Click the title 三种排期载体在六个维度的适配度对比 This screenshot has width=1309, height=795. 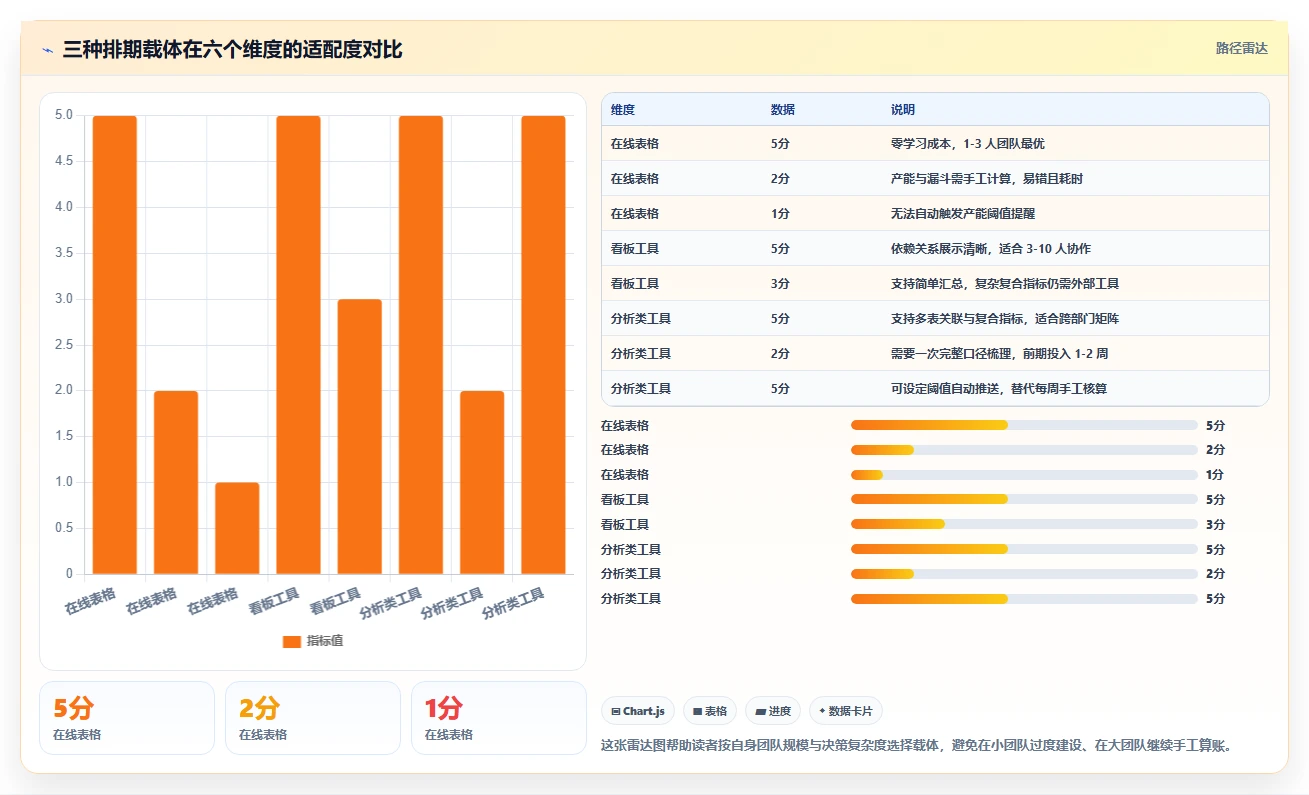[x=232, y=50]
